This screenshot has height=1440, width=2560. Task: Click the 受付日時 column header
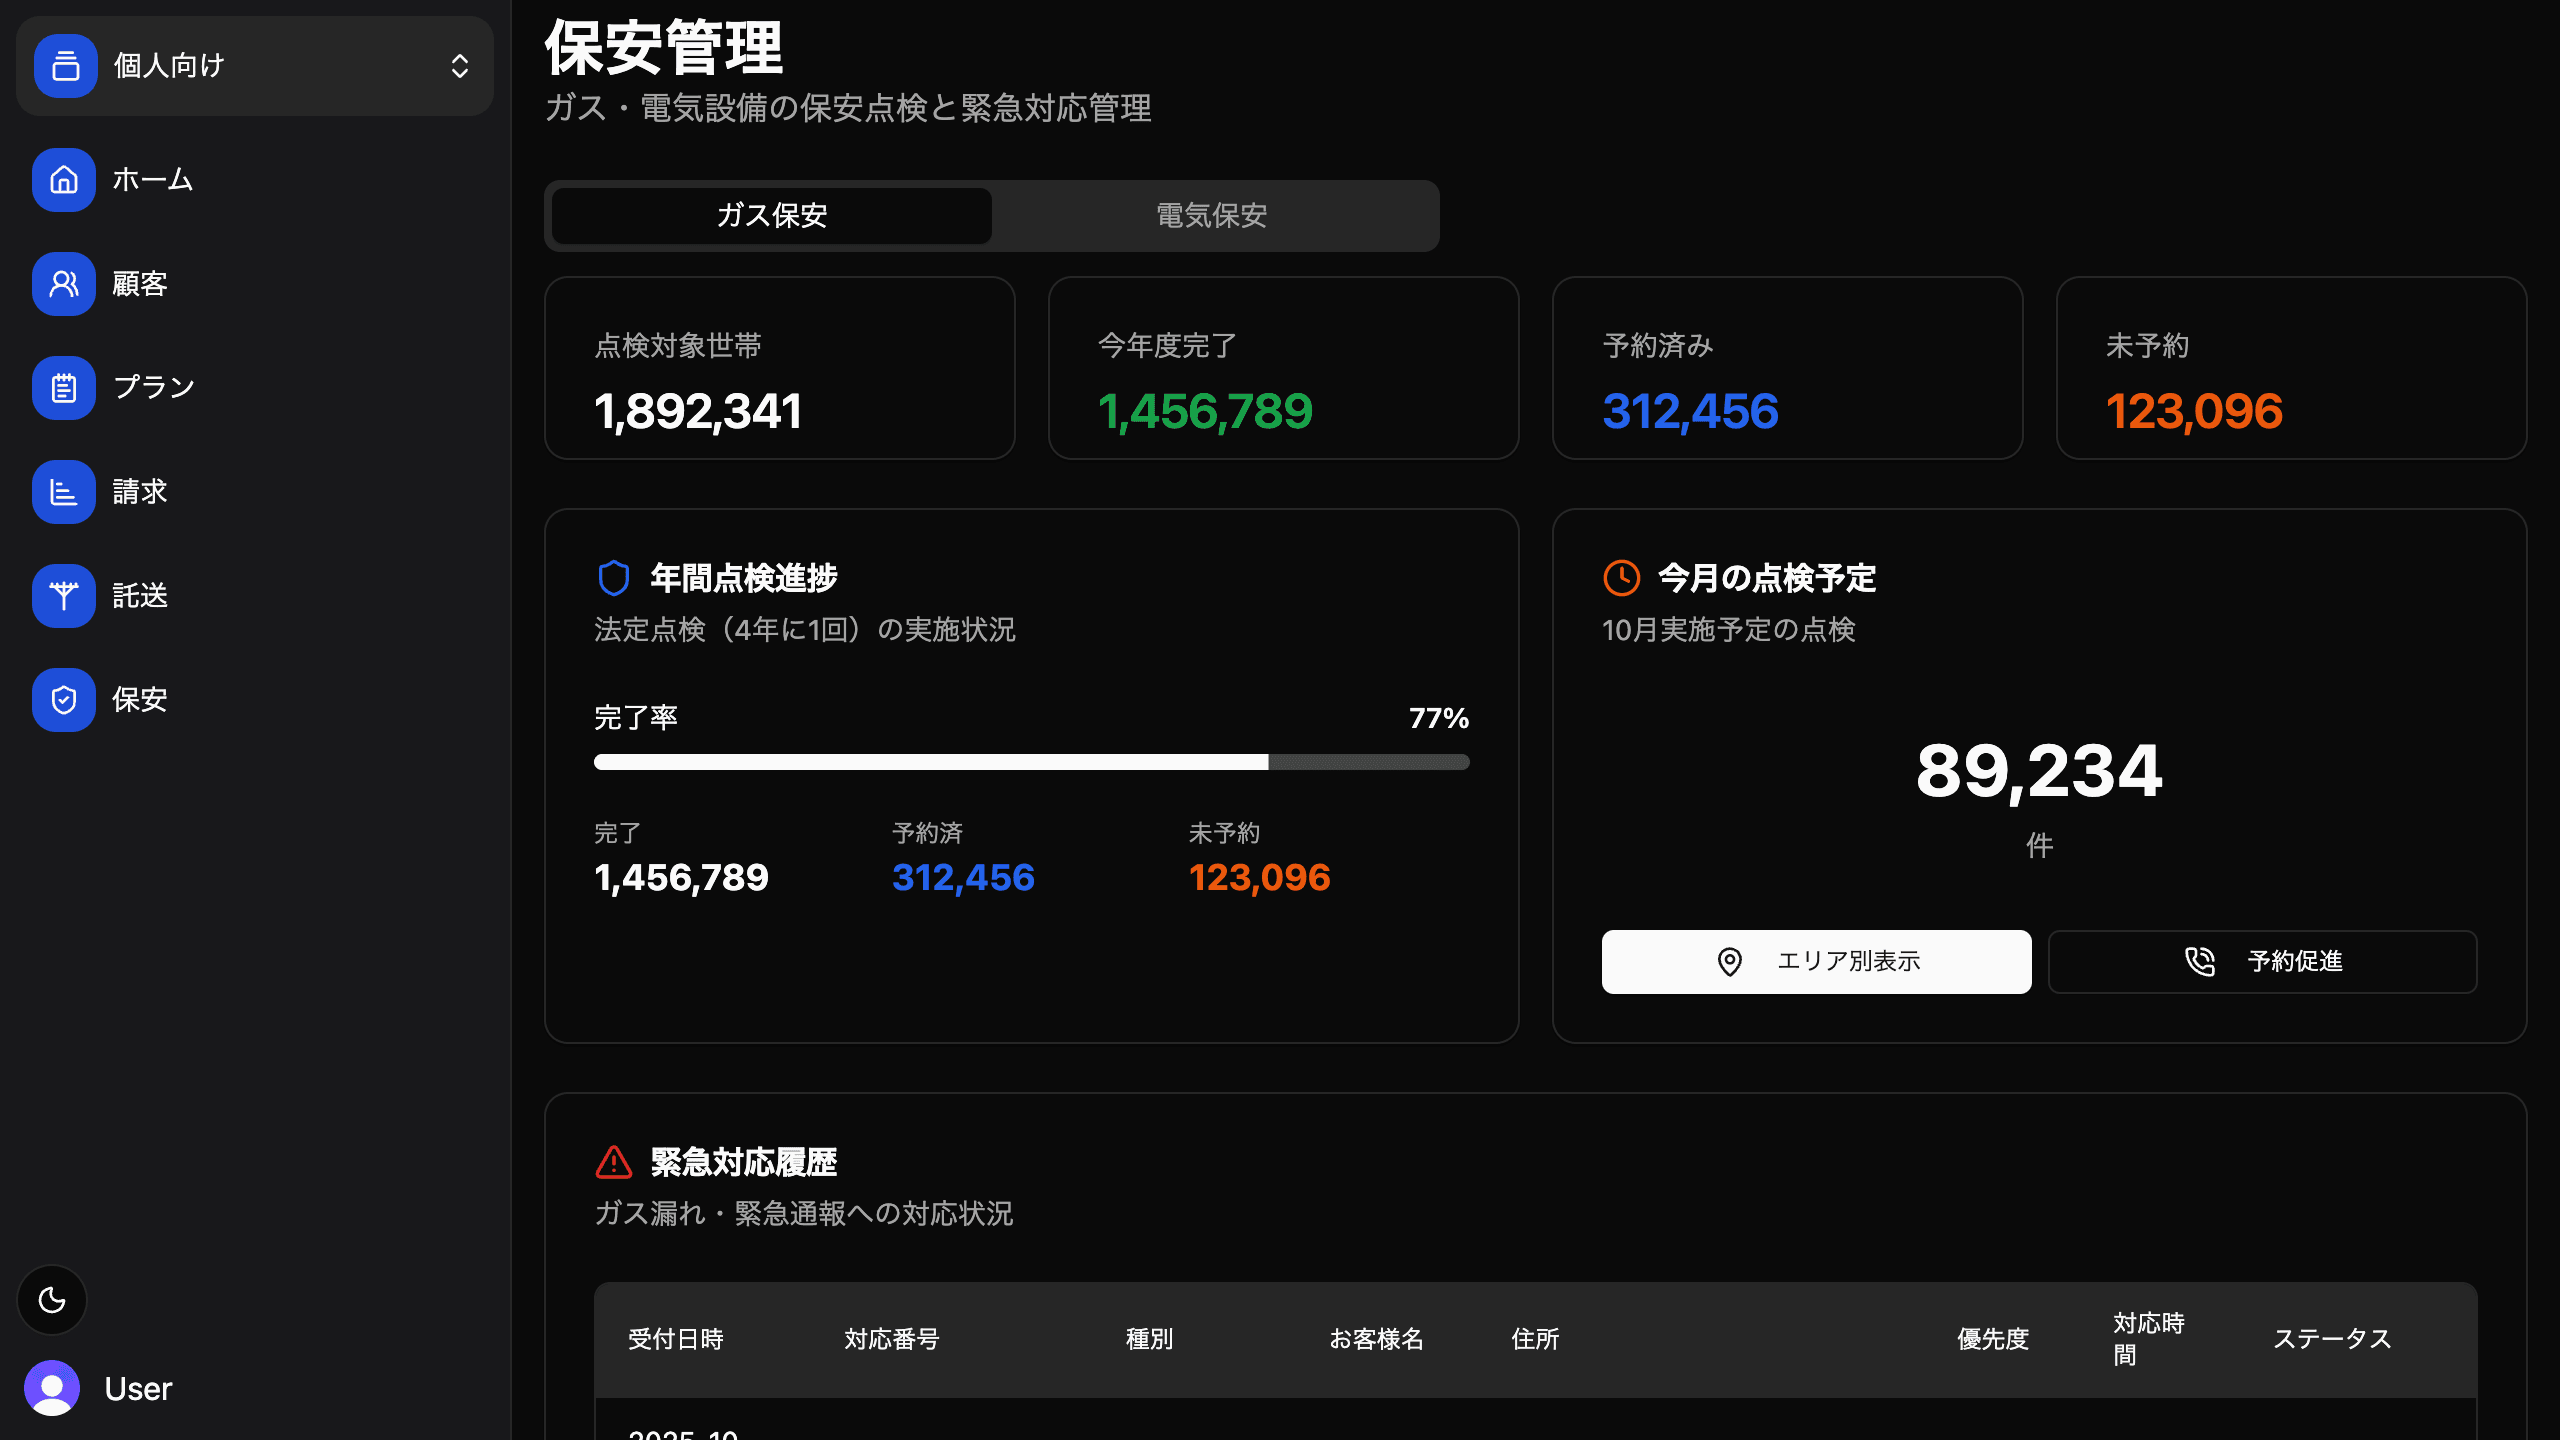click(676, 1339)
